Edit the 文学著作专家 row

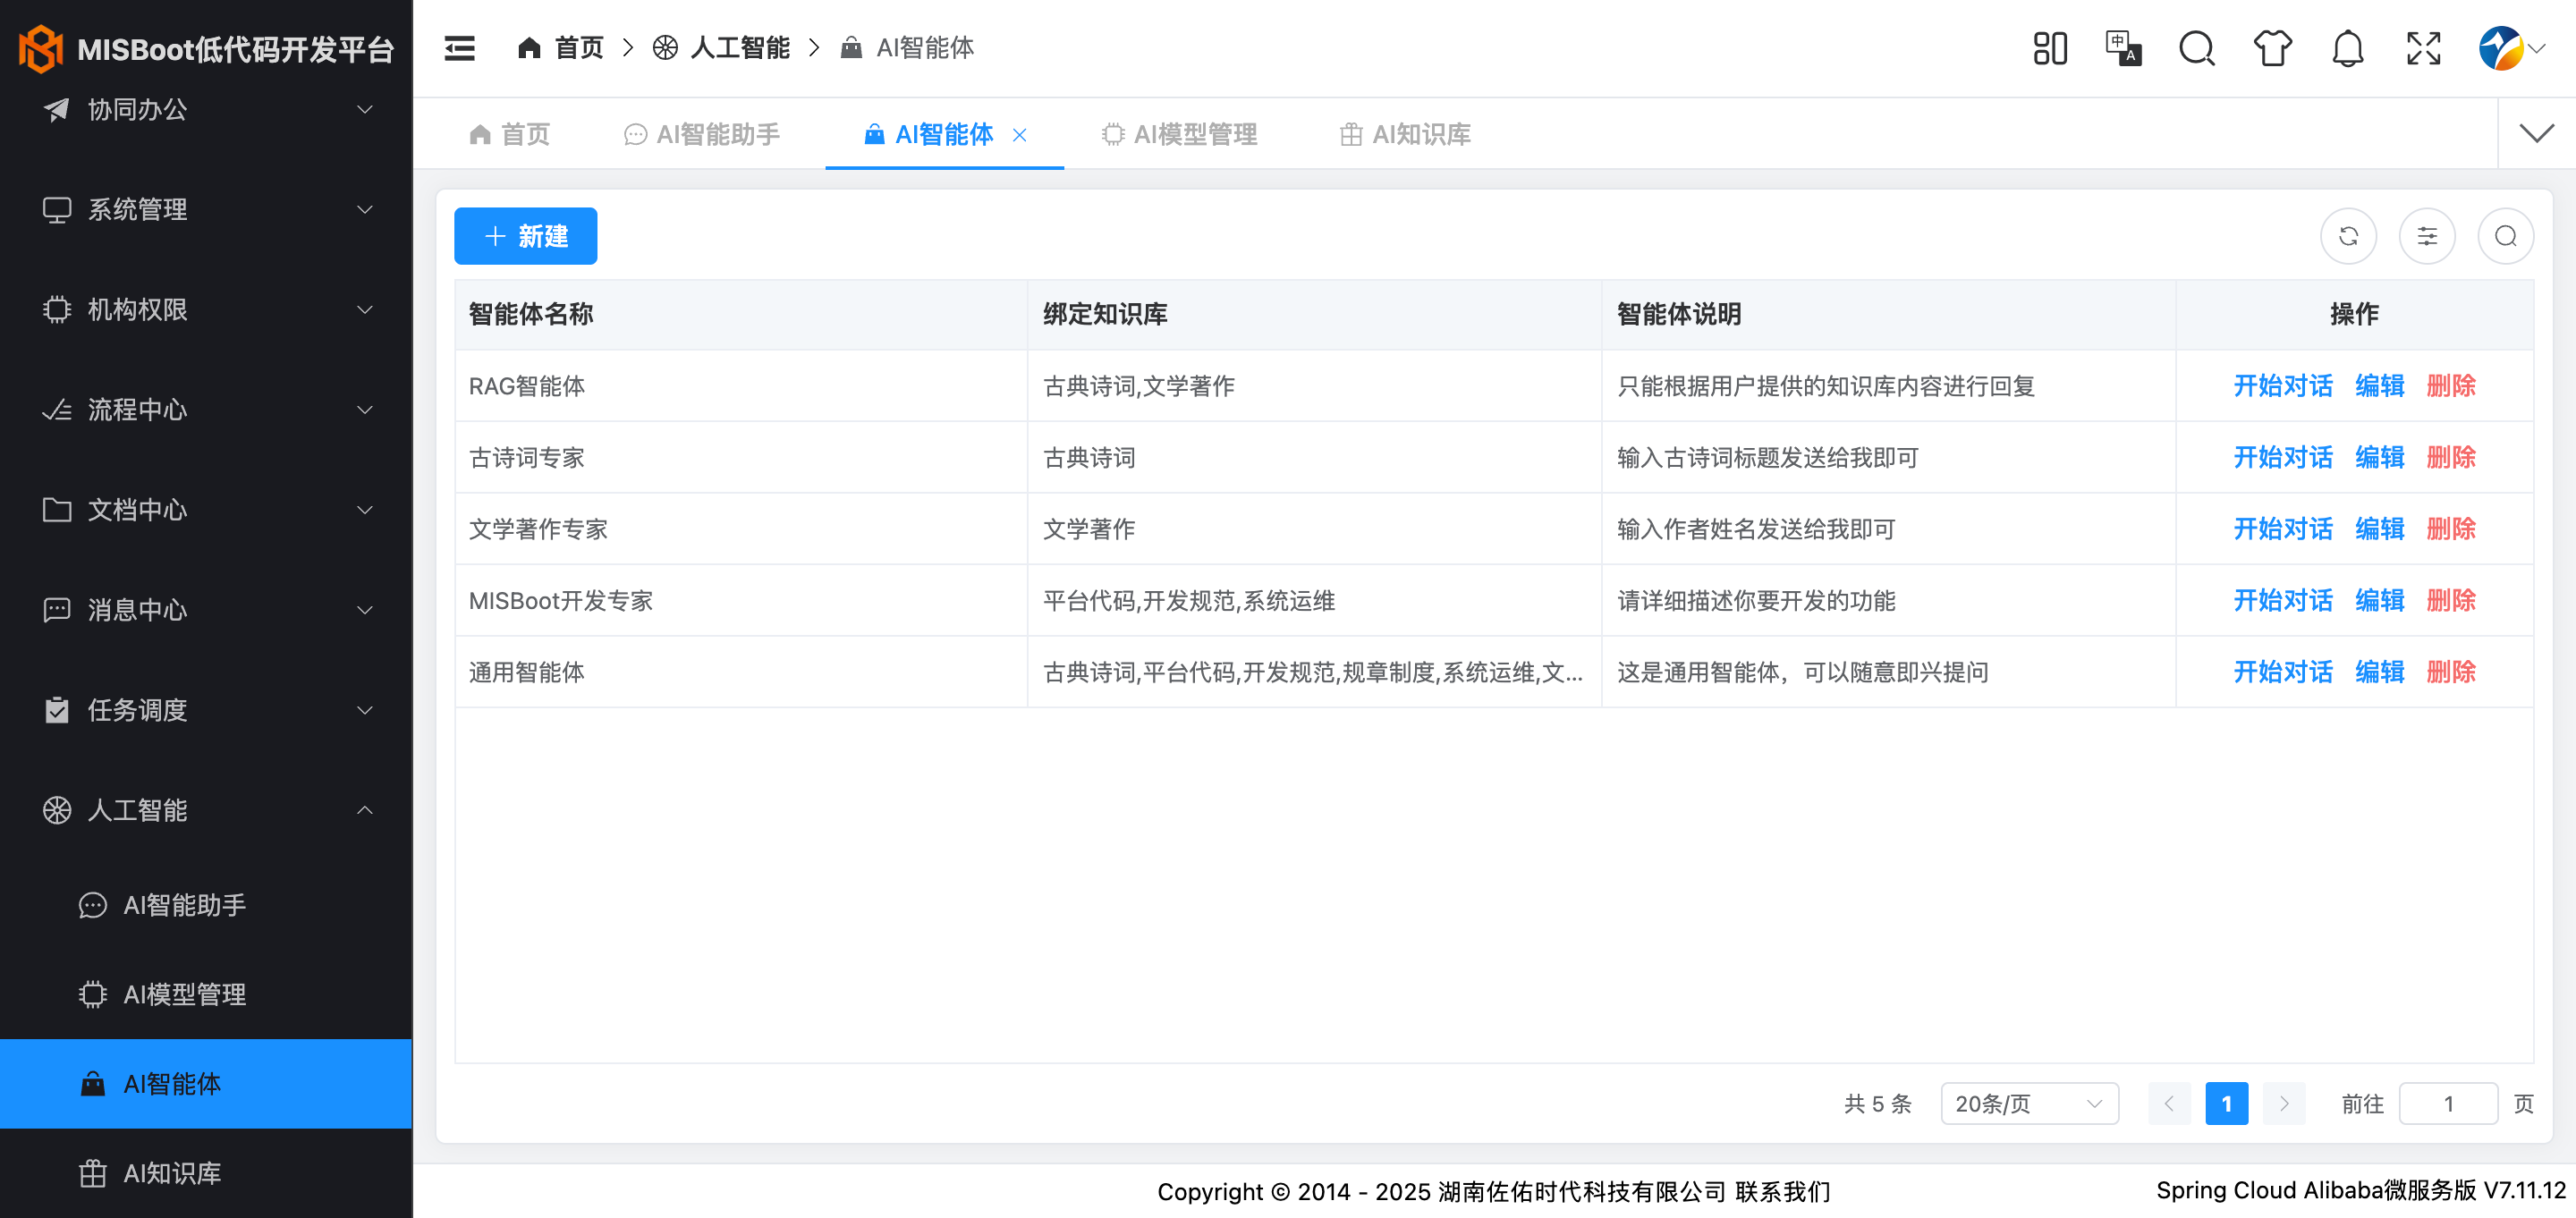[x=2380, y=529]
